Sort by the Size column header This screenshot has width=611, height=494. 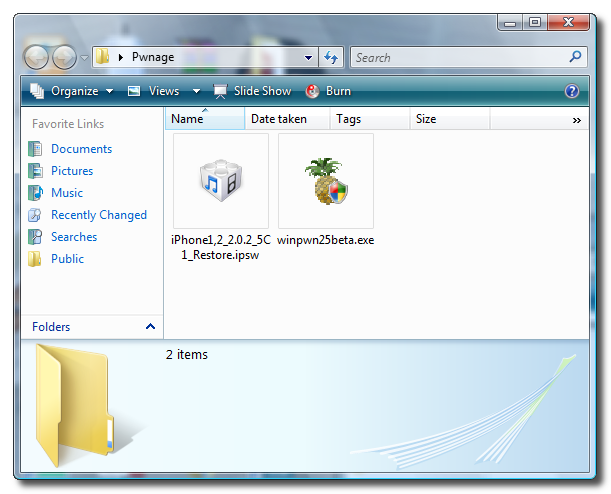[450, 118]
